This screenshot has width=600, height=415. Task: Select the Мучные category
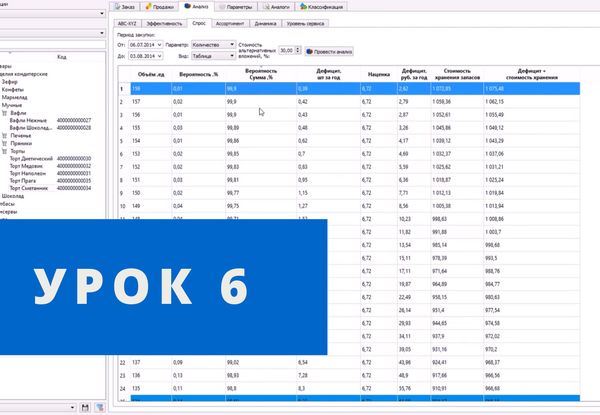(12, 105)
